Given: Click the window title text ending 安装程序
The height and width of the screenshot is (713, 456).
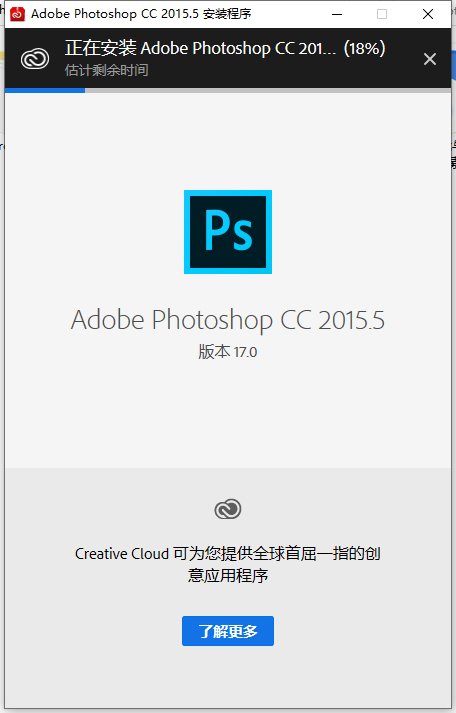Looking at the screenshot, I should pyautogui.click(x=141, y=14).
